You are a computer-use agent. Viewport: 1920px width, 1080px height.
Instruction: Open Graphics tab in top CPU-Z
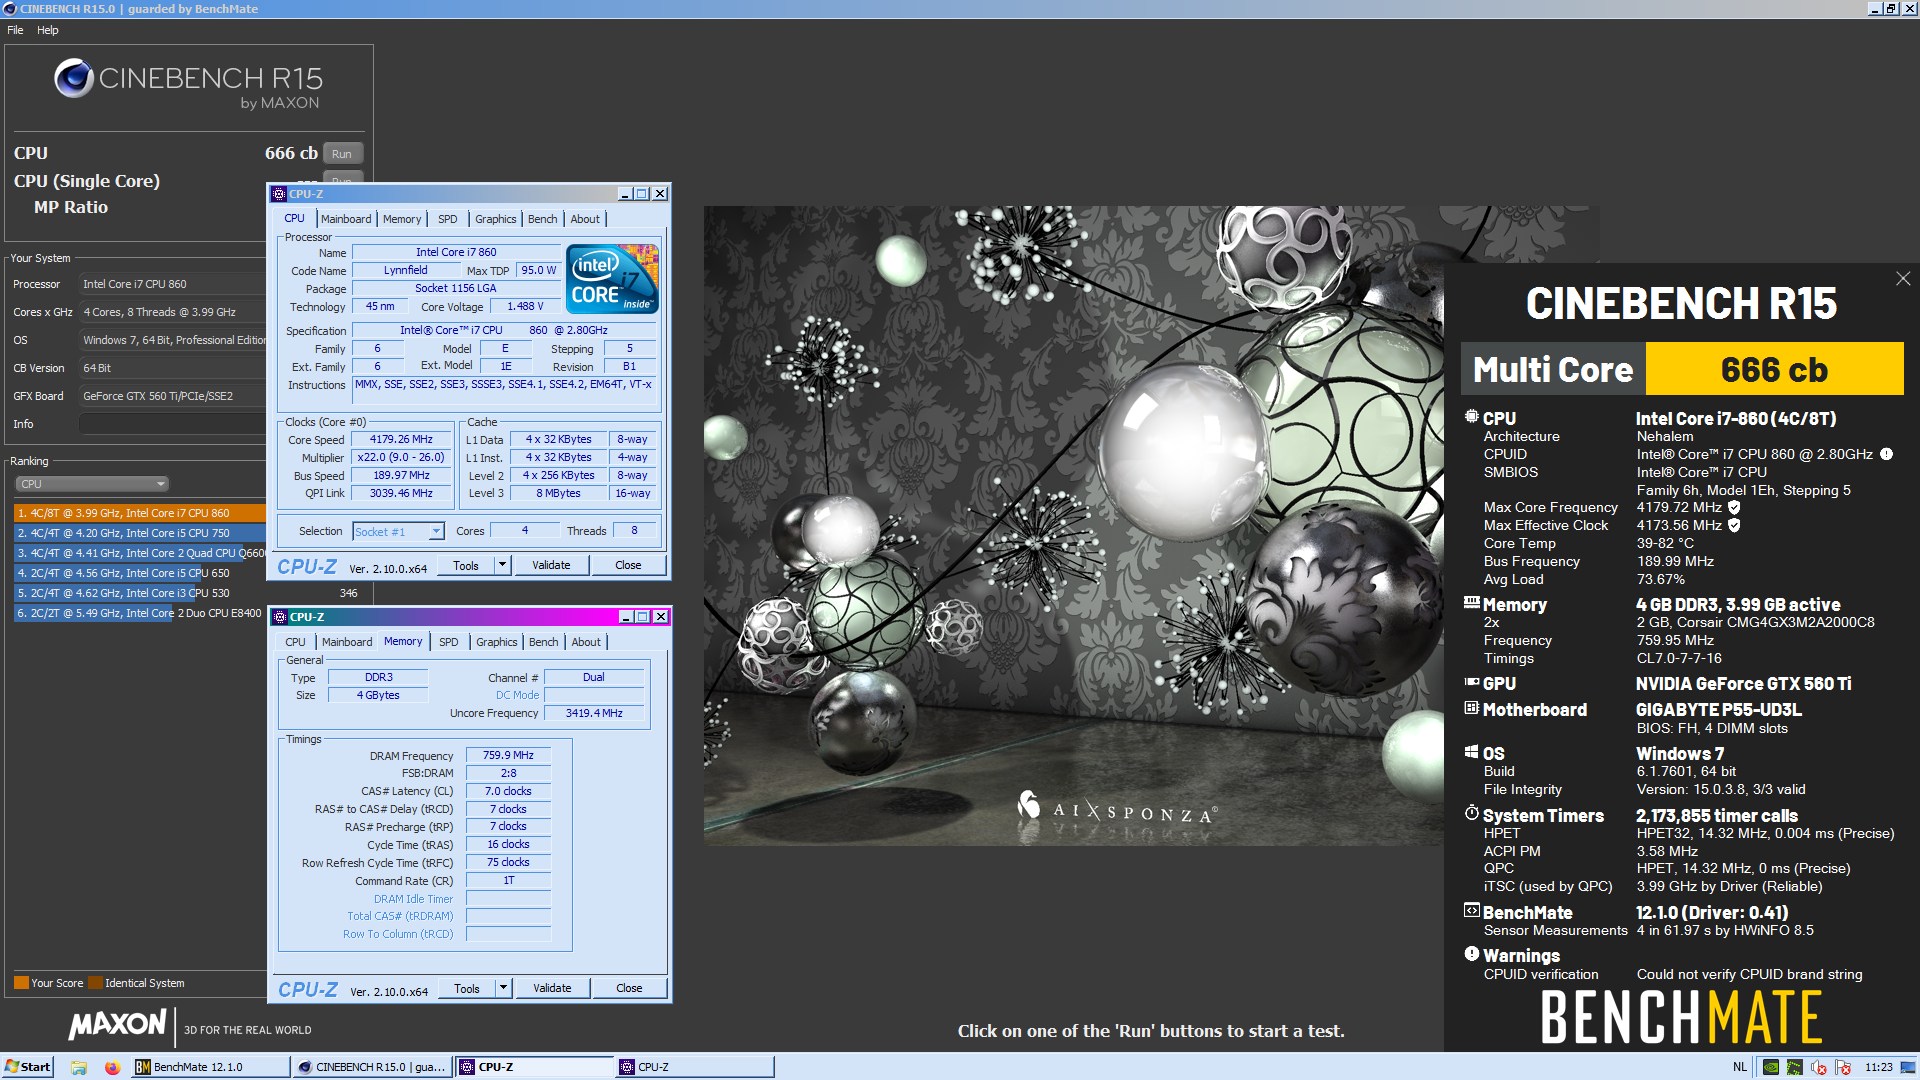click(496, 219)
